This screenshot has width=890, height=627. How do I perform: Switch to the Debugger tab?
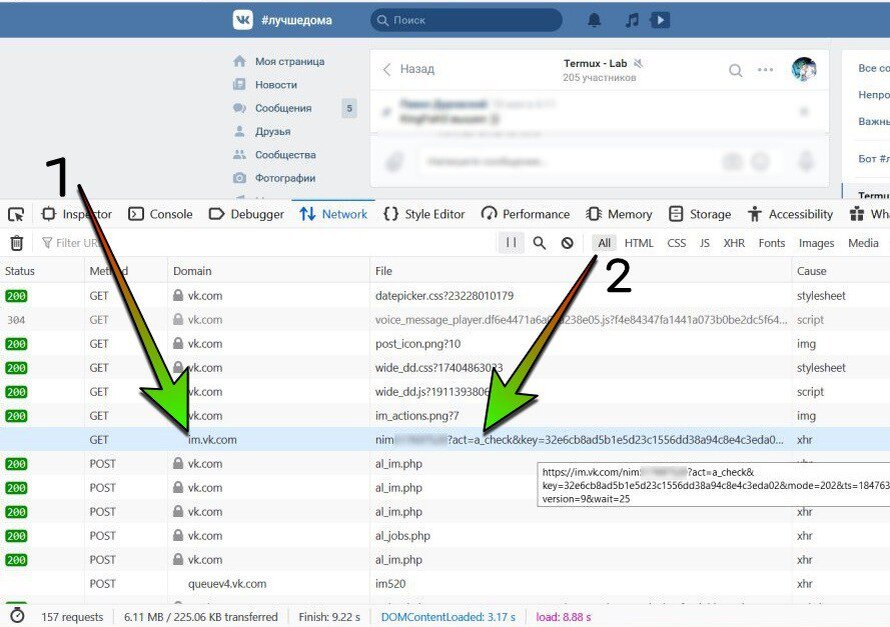pos(246,214)
